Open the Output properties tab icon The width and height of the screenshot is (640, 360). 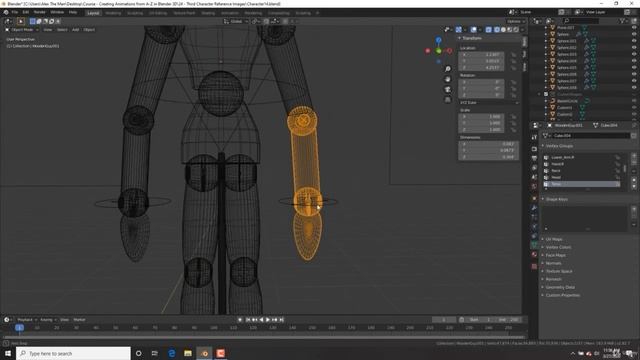(x=534, y=158)
